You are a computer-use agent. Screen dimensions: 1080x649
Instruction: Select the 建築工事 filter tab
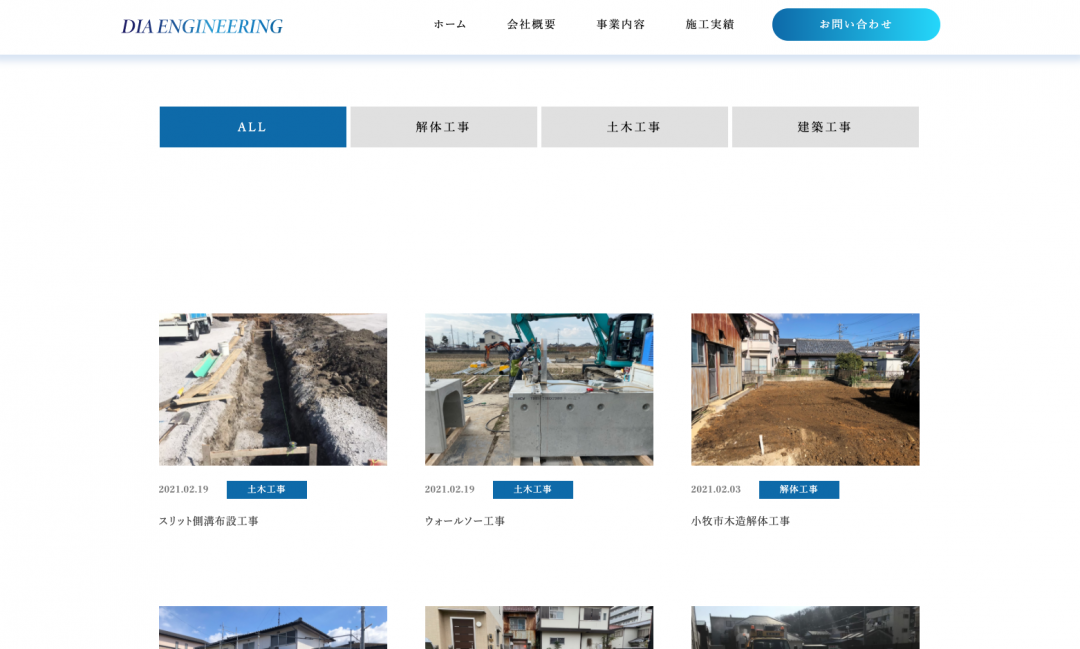[x=825, y=127]
